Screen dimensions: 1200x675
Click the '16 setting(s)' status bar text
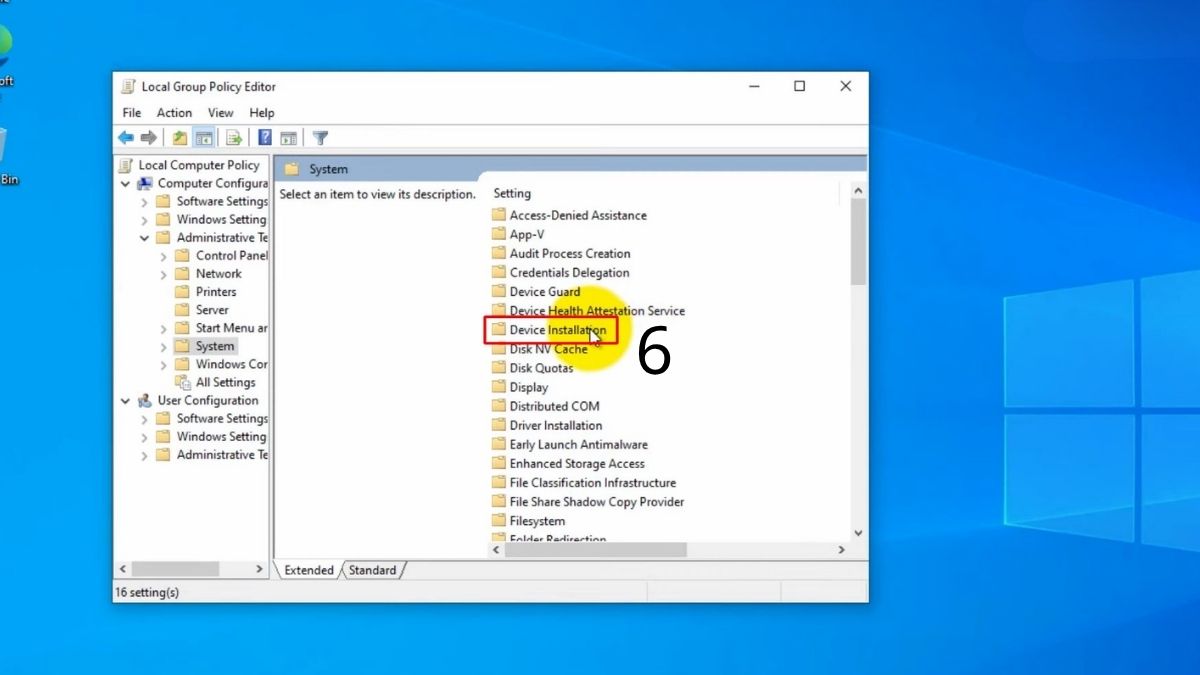[147, 592]
